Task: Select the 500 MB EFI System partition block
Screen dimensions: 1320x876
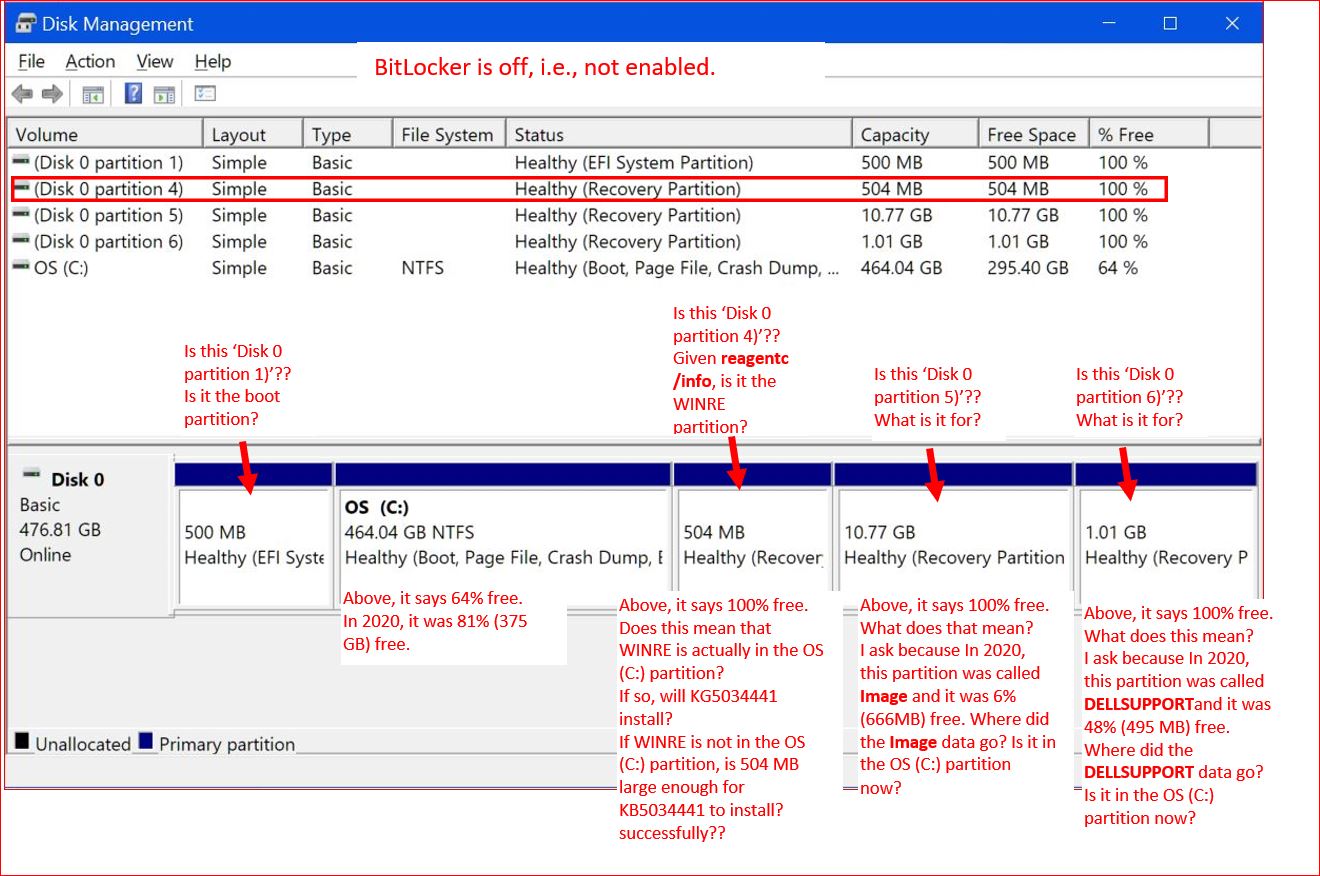Action: click(x=254, y=545)
